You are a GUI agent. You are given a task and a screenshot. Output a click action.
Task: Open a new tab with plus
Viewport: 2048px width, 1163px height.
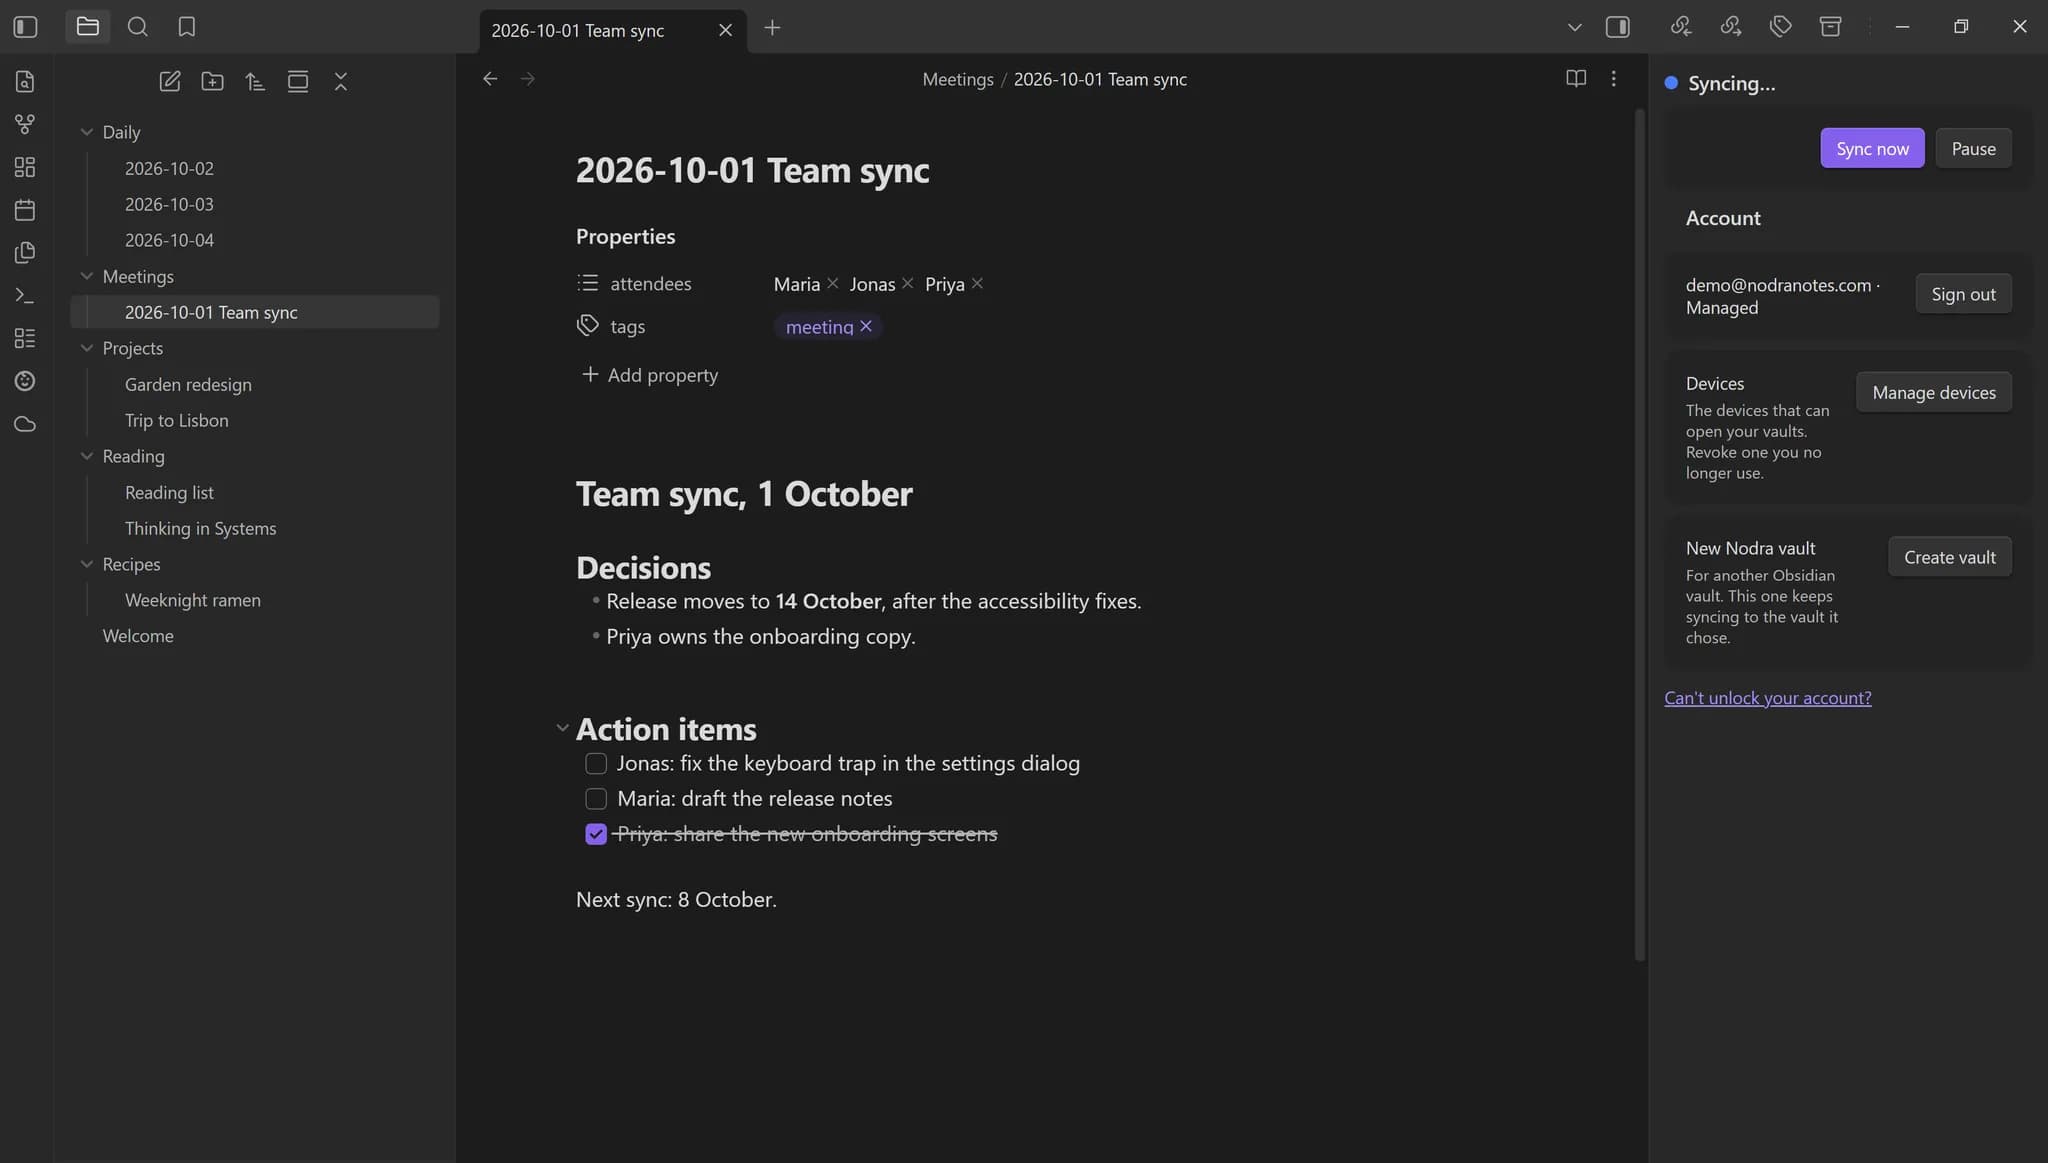(772, 28)
